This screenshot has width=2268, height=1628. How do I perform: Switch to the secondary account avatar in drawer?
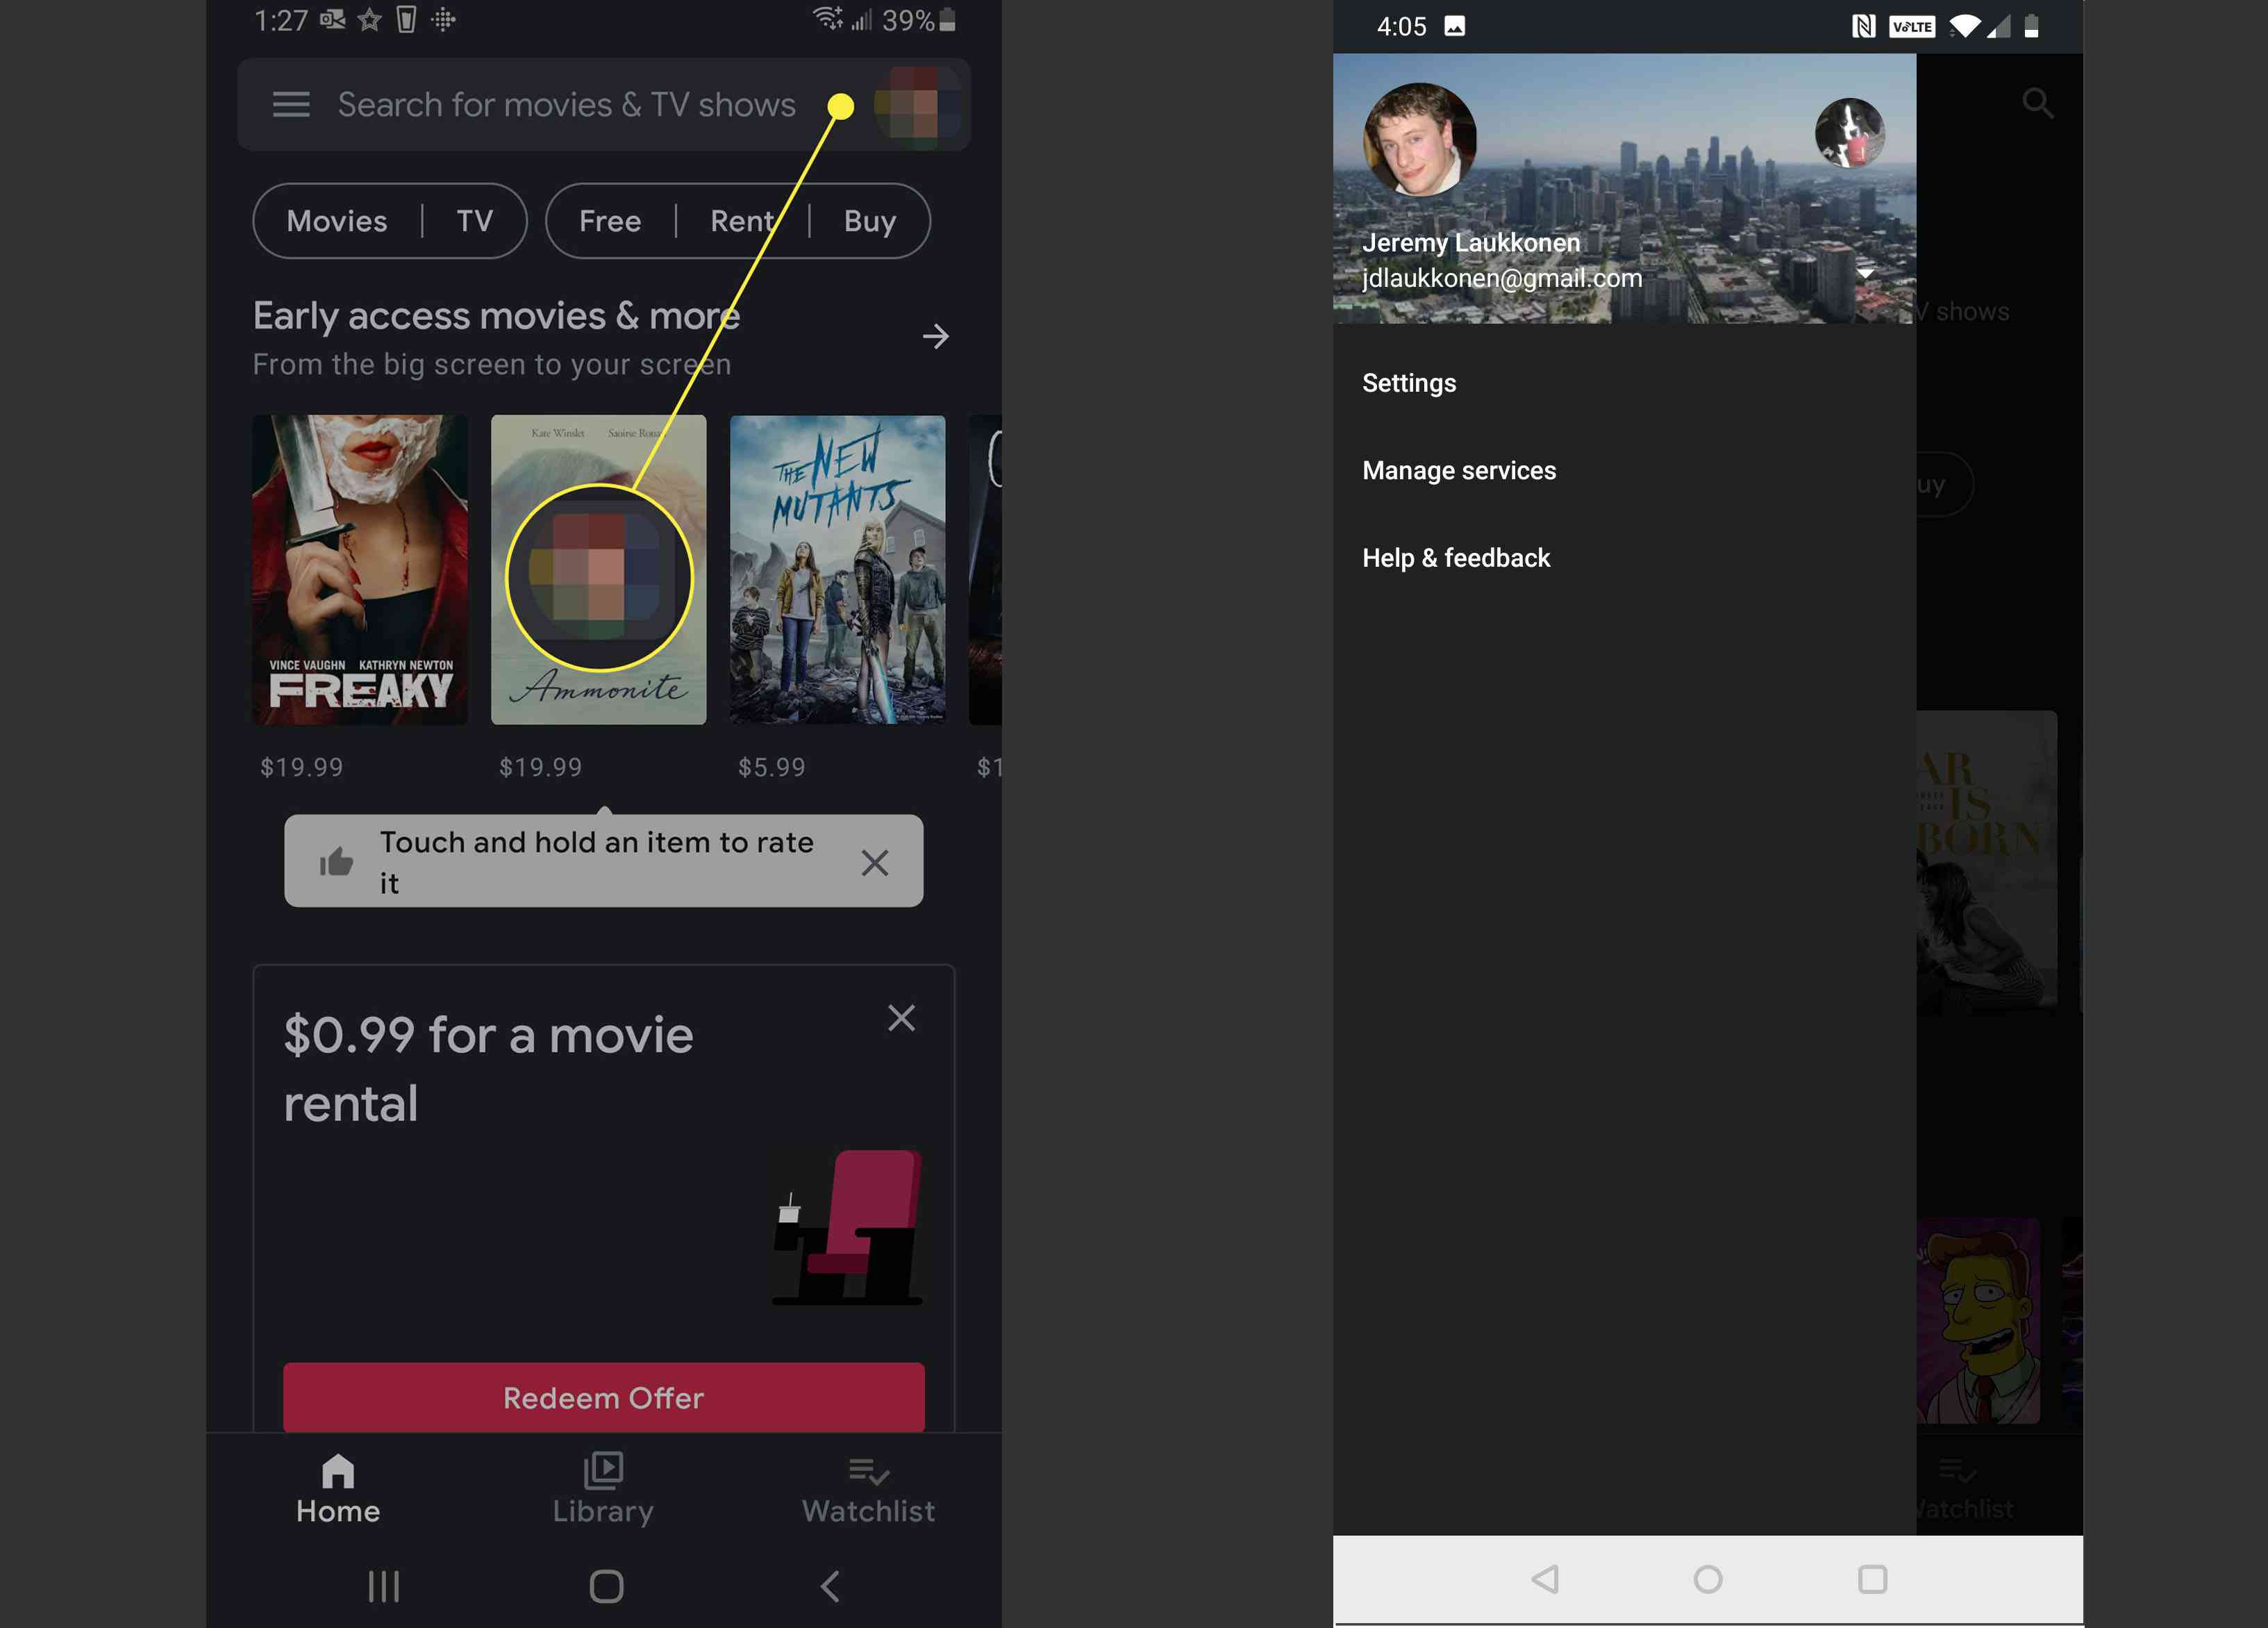(x=1849, y=133)
